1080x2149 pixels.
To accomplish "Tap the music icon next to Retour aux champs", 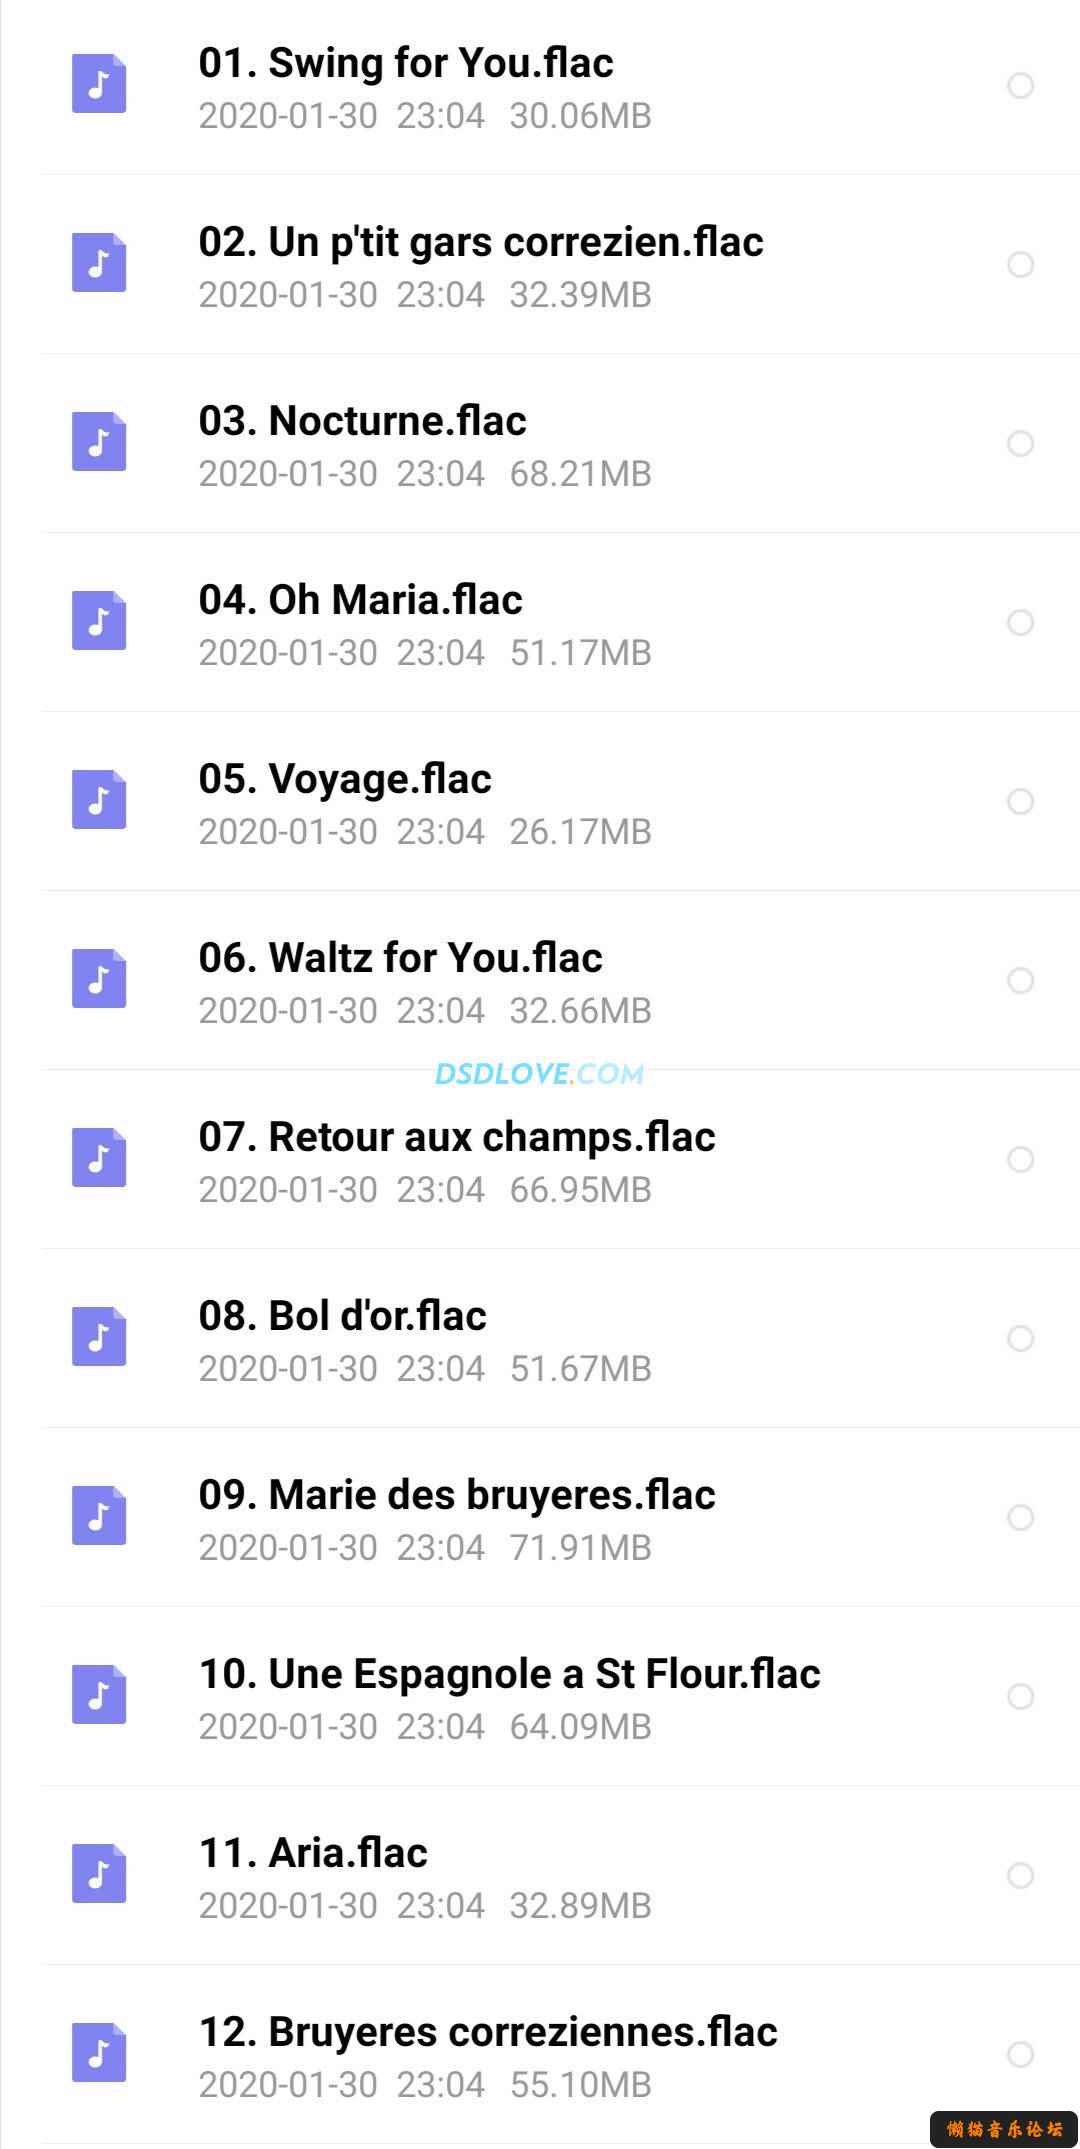I will tap(99, 1157).
